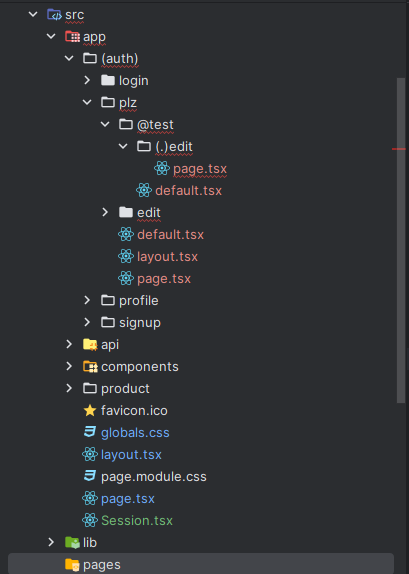Screen dimensions: 409x574
Task: Click the components folder icon
Action: 90,366
